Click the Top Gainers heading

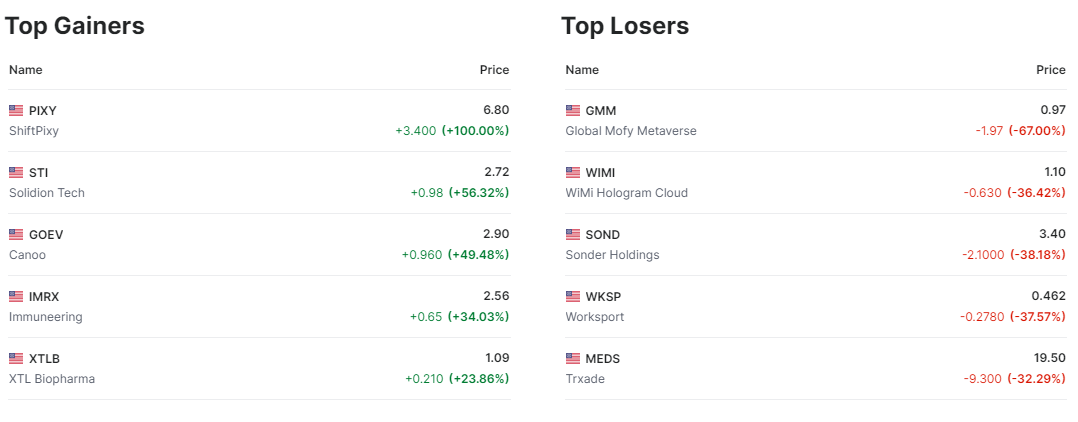(75, 26)
